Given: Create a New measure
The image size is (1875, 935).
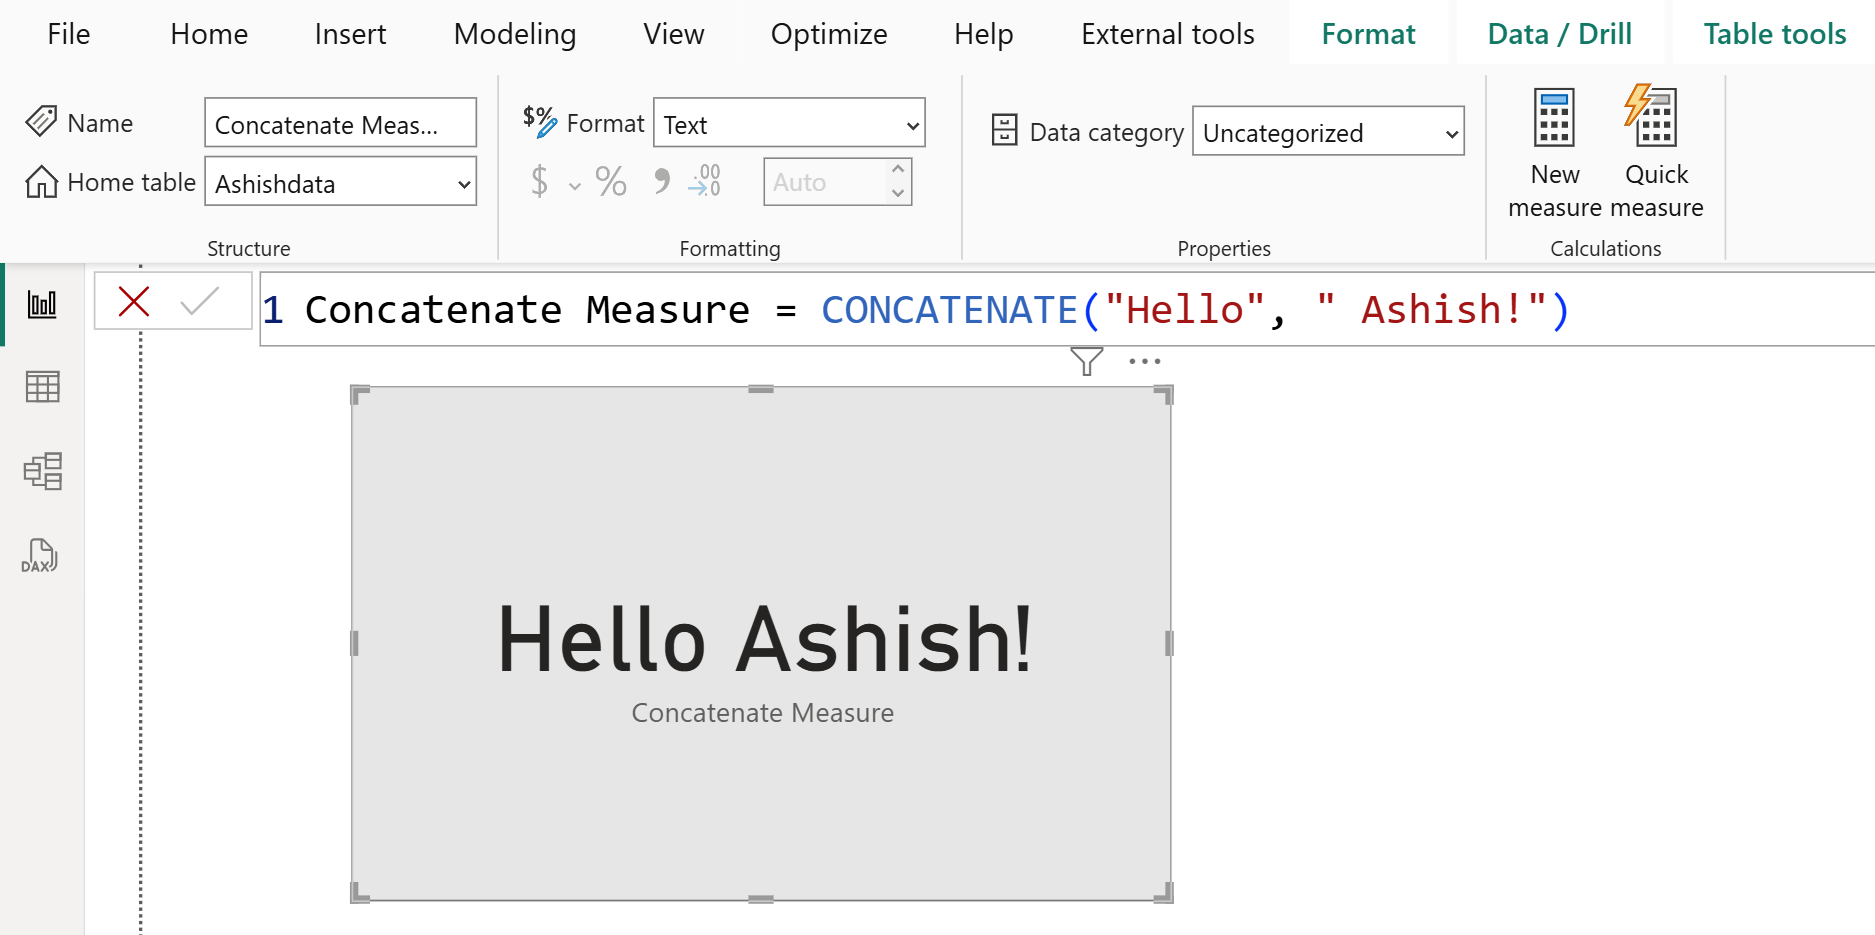Looking at the screenshot, I should (x=1554, y=150).
